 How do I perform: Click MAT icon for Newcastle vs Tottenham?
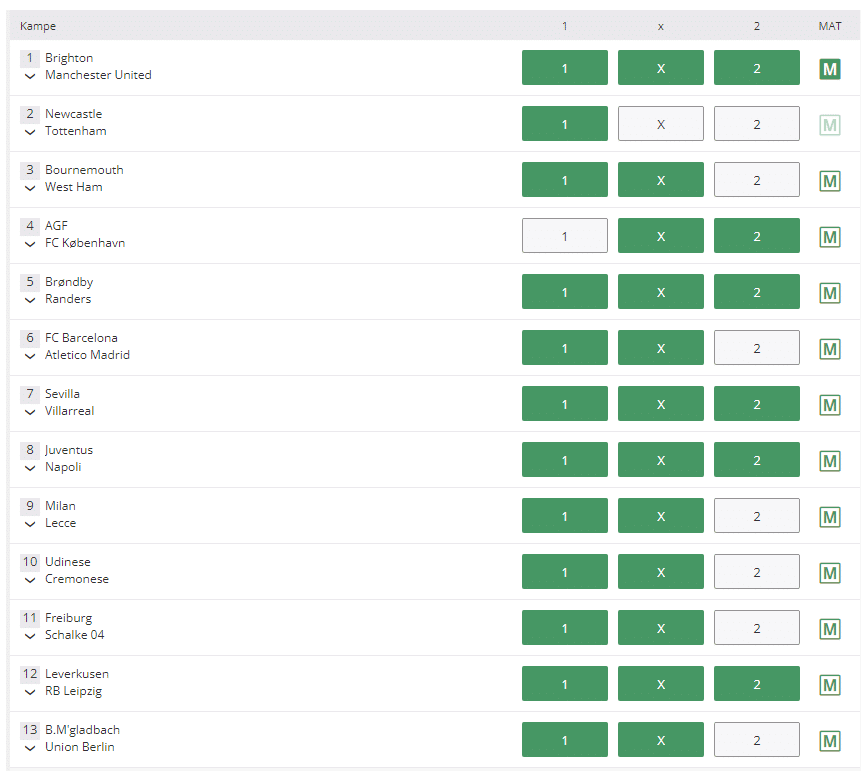pyautogui.click(x=829, y=125)
